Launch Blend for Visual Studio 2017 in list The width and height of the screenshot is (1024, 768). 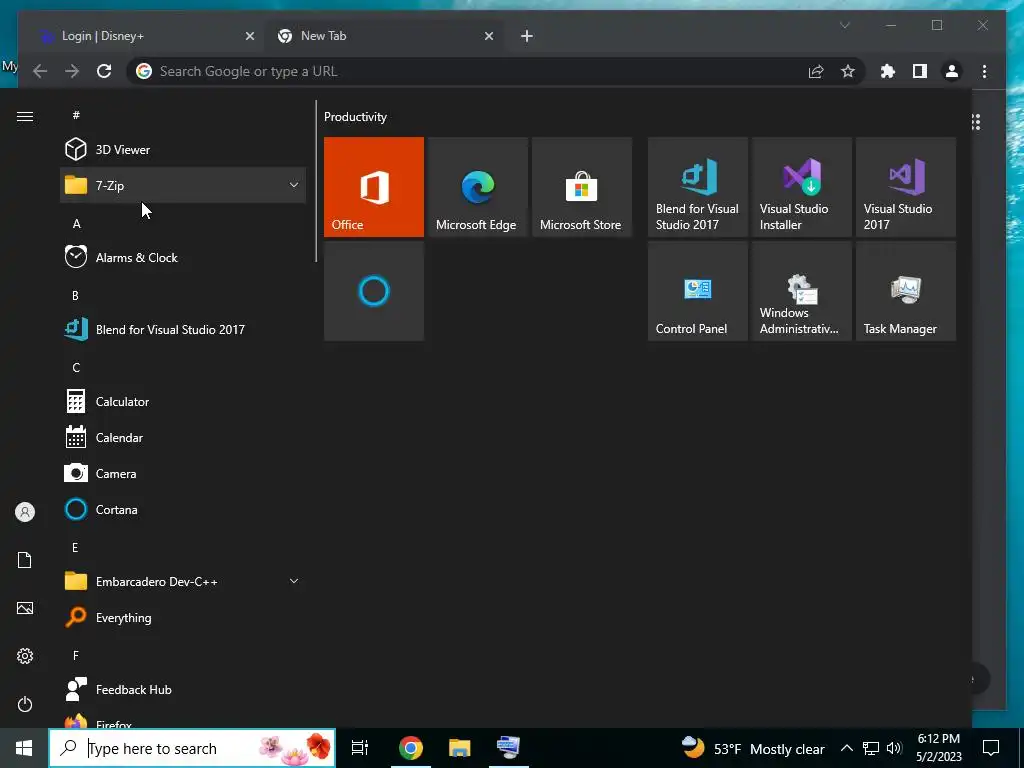(183, 329)
